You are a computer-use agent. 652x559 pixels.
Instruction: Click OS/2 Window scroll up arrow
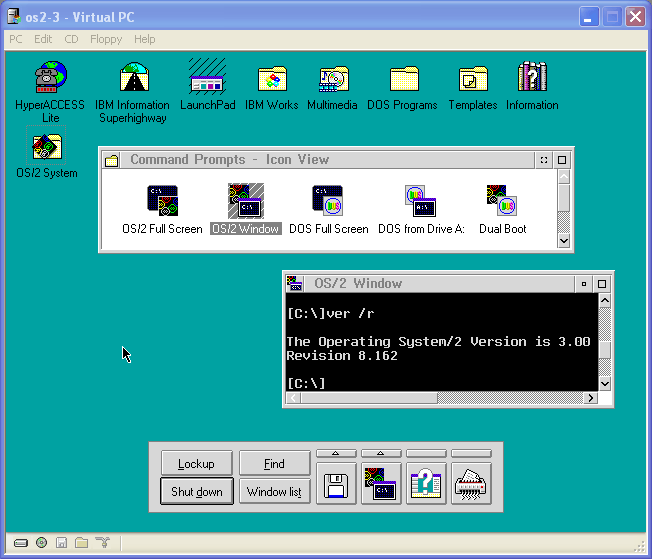tap(605, 300)
